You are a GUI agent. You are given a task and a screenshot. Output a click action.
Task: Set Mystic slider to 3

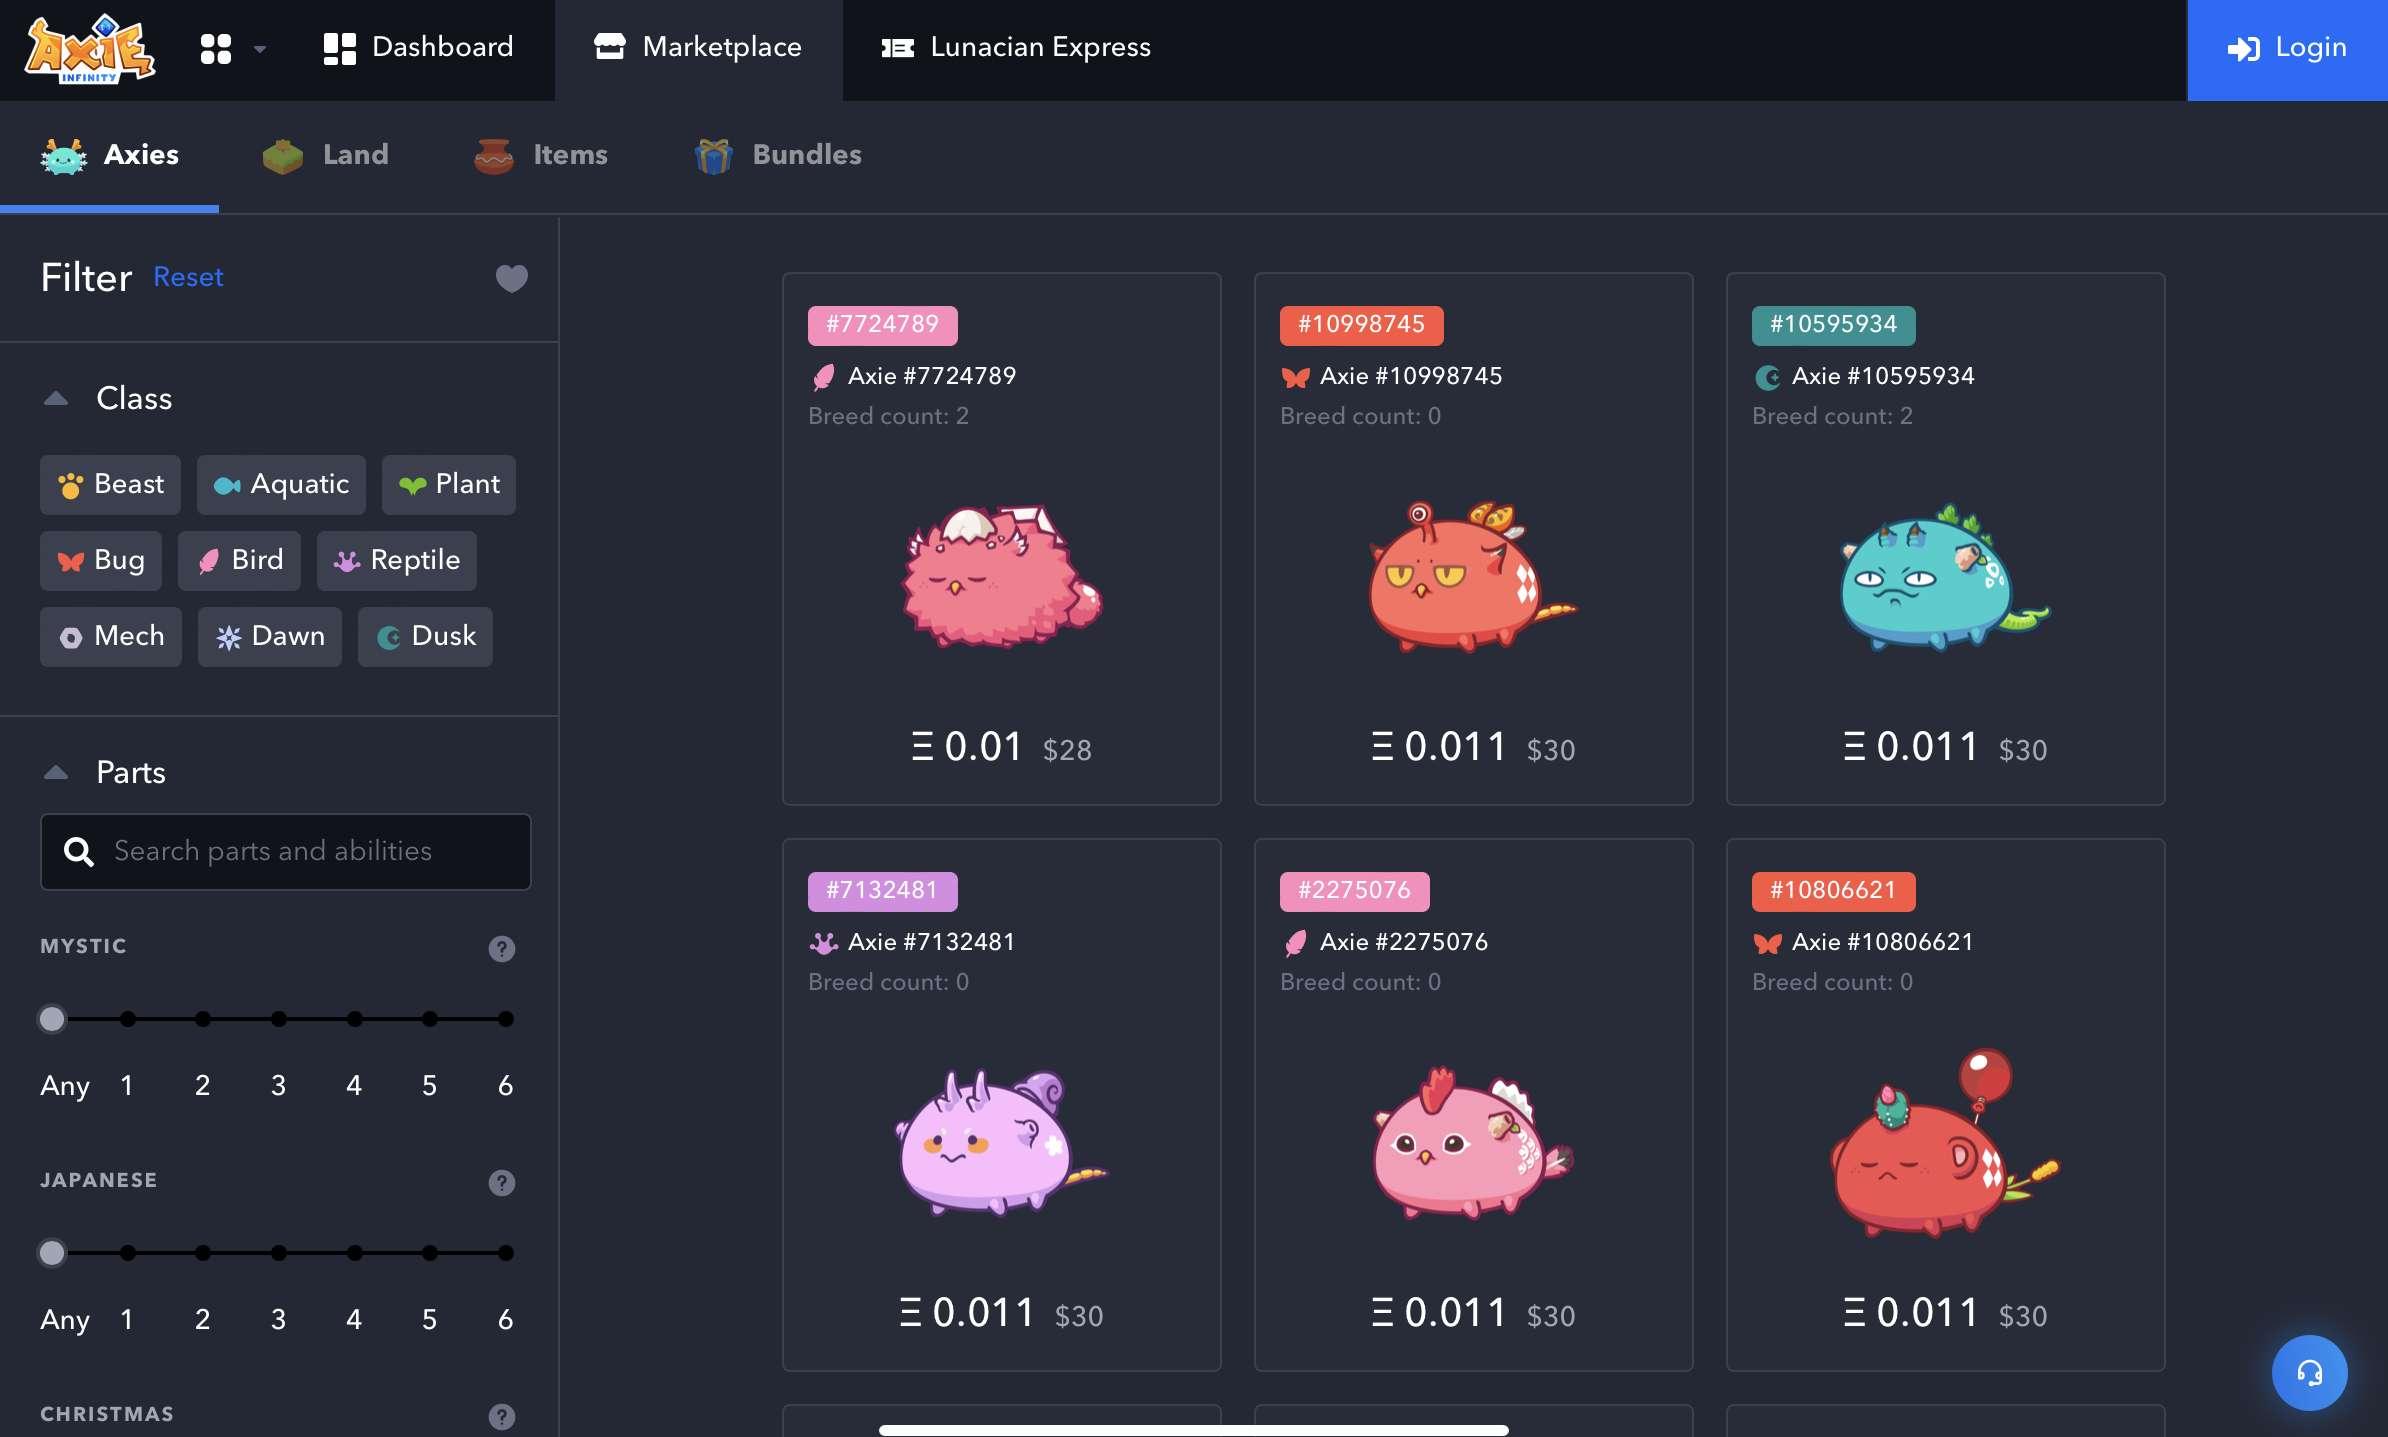point(279,1019)
